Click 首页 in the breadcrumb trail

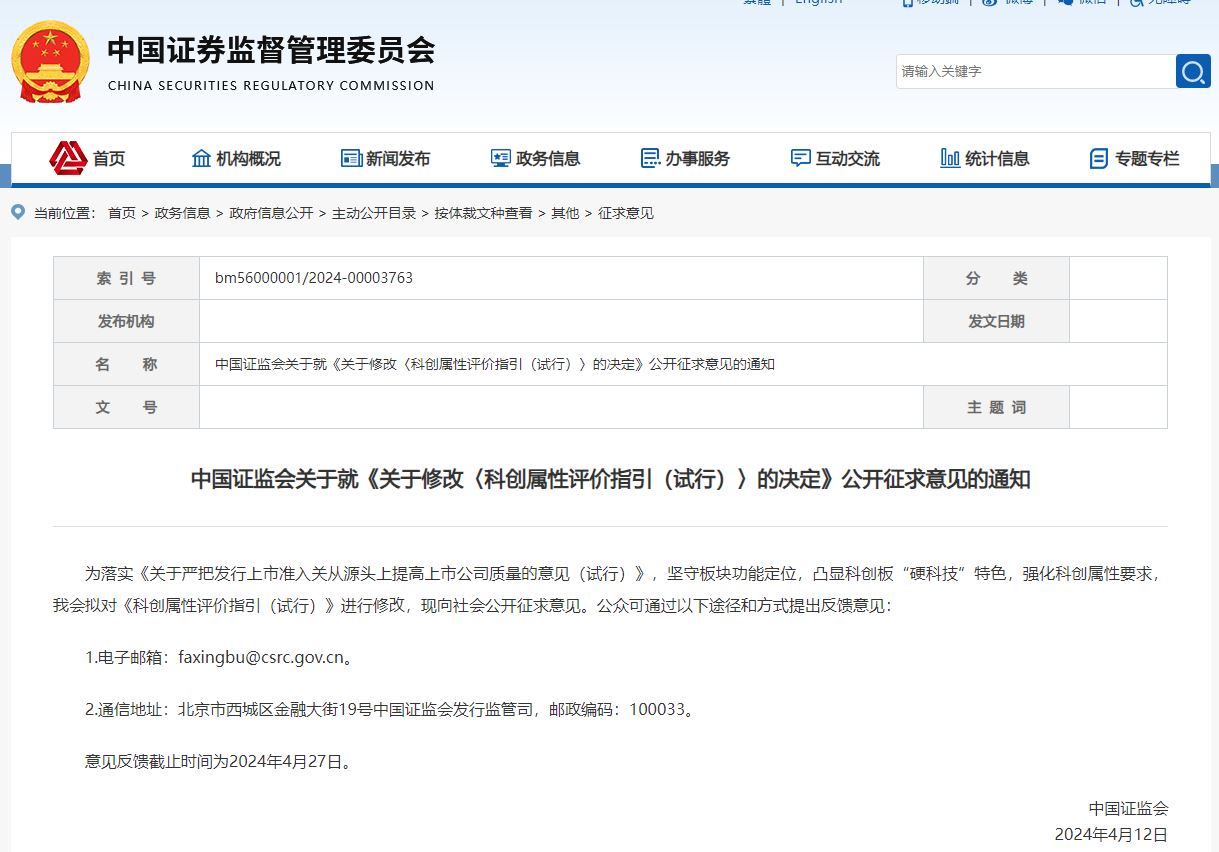[122, 213]
